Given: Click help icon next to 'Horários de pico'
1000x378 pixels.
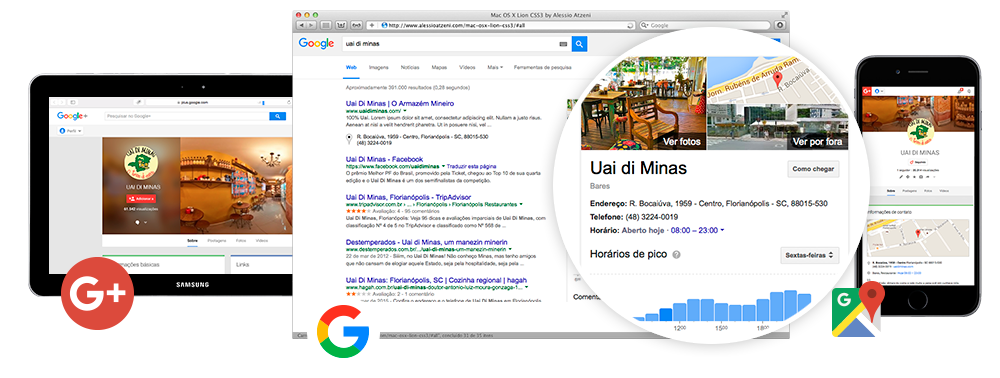Looking at the screenshot, I should pyautogui.click(x=677, y=254).
